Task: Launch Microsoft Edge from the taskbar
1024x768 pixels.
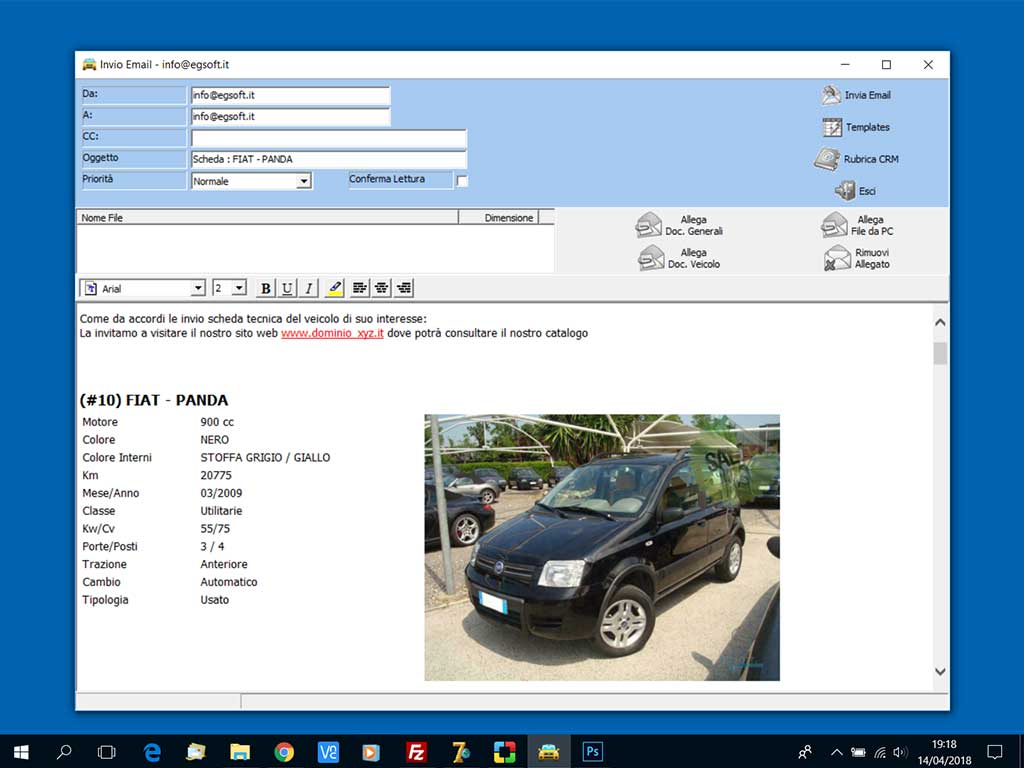Action: [152, 752]
